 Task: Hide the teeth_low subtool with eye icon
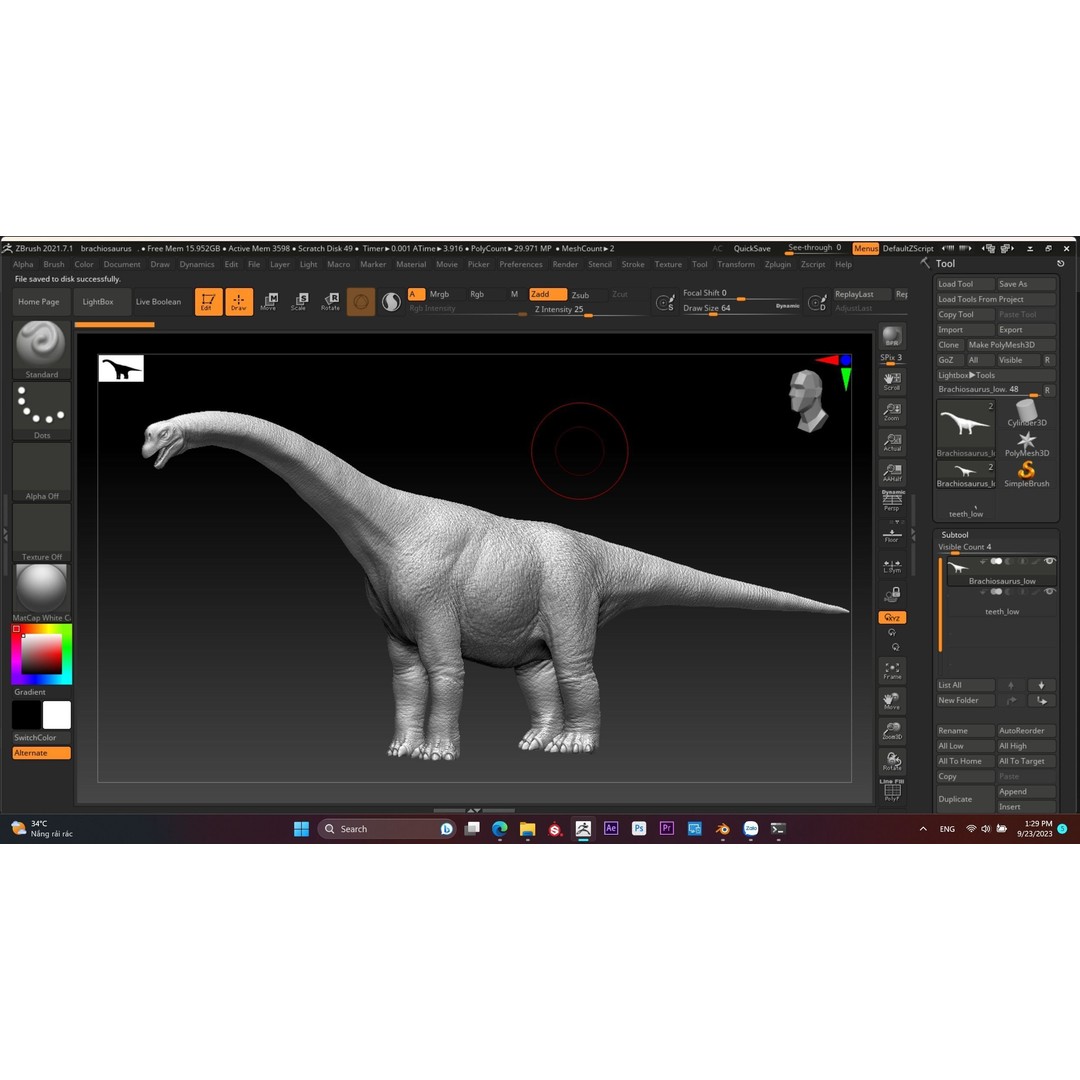[1049, 592]
